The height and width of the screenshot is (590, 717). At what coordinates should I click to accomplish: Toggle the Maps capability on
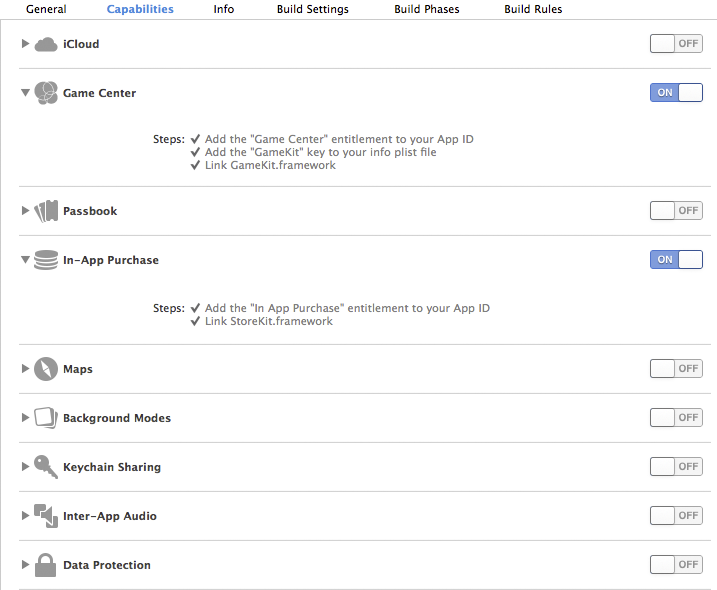click(676, 368)
